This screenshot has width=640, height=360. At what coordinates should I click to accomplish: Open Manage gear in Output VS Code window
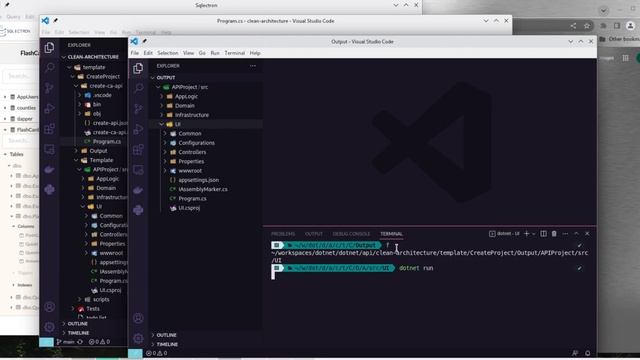click(x=138, y=338)
